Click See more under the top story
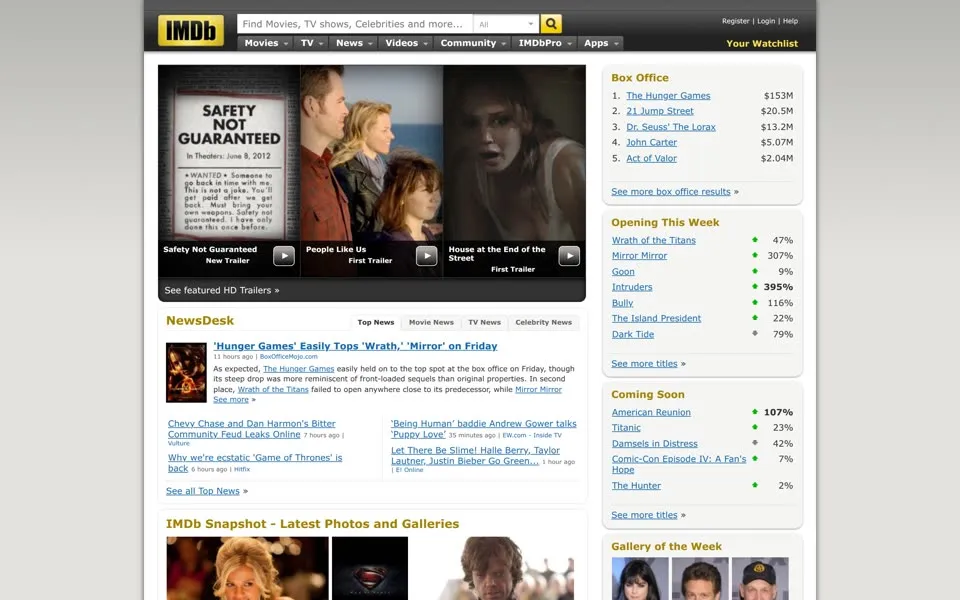Screen dimensions: 960x600 coord(231,399)
